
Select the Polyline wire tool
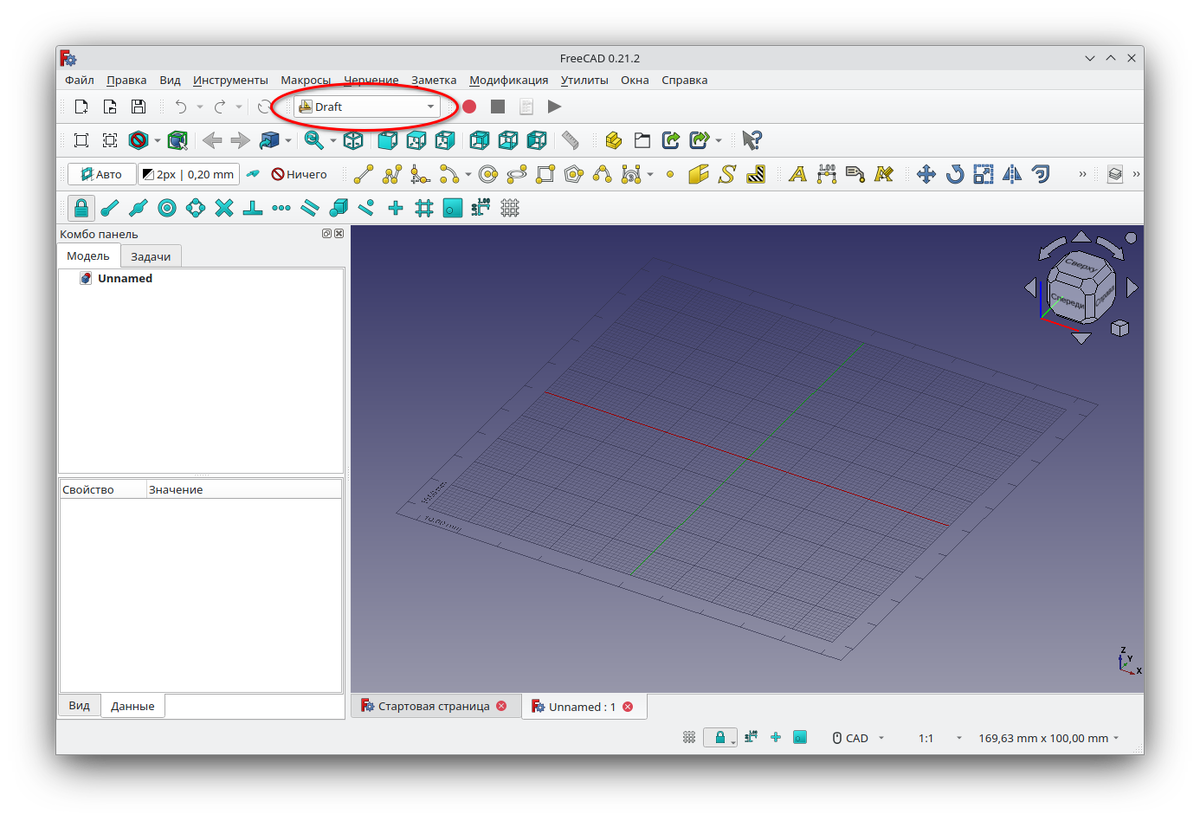click(x=392, y=174)
